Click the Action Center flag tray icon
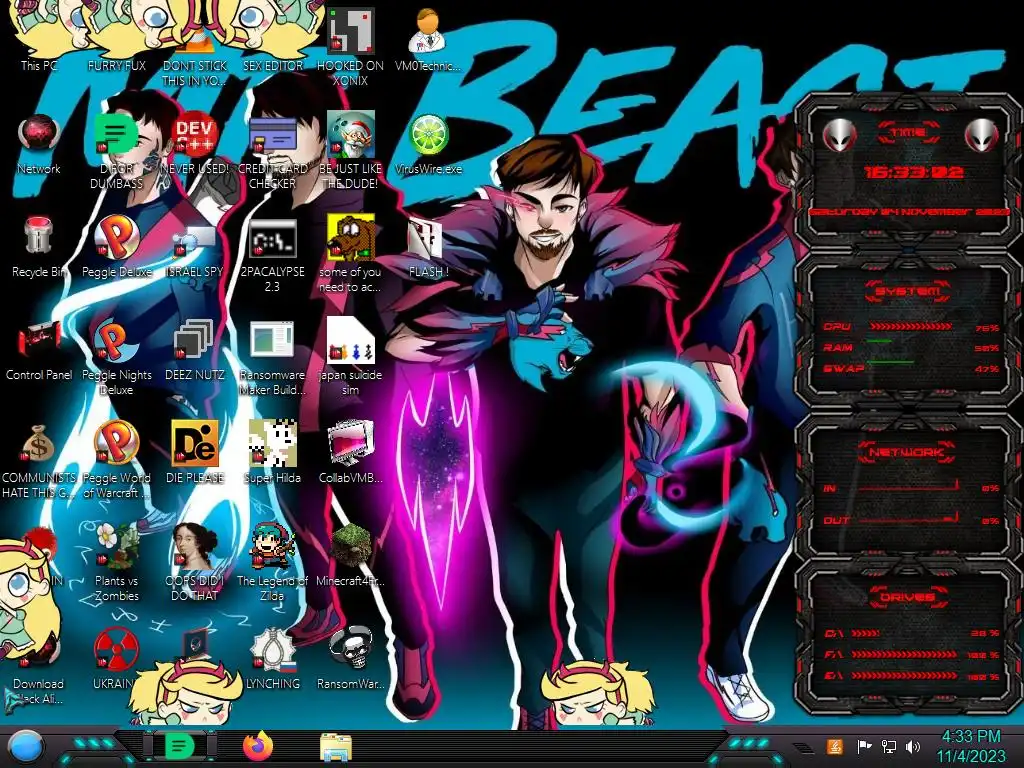1024x768 pixels. coord(863,747)
